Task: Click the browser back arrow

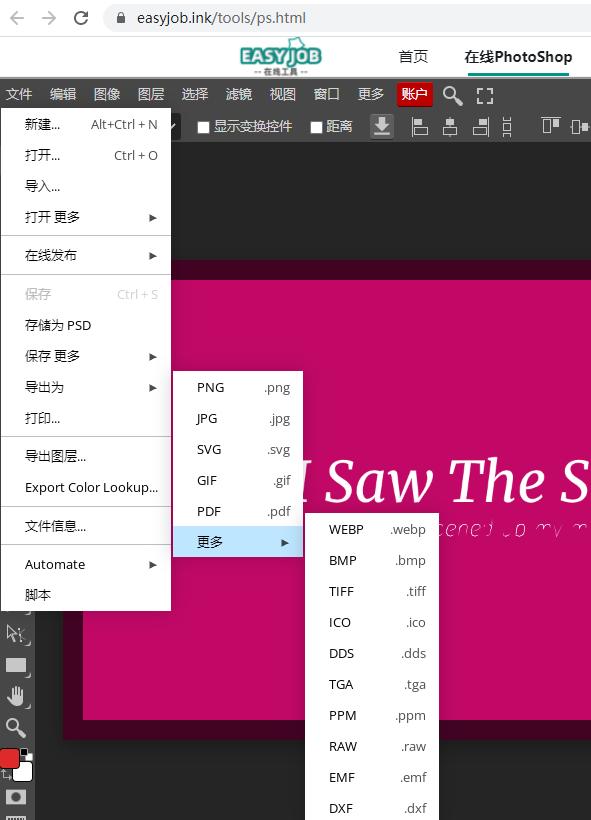Action: [17, 18]
